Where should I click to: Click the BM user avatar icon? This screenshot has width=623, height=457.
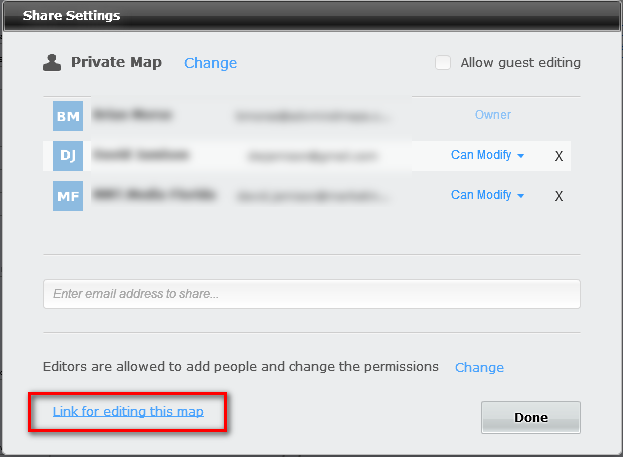click(x=68, y=116)
